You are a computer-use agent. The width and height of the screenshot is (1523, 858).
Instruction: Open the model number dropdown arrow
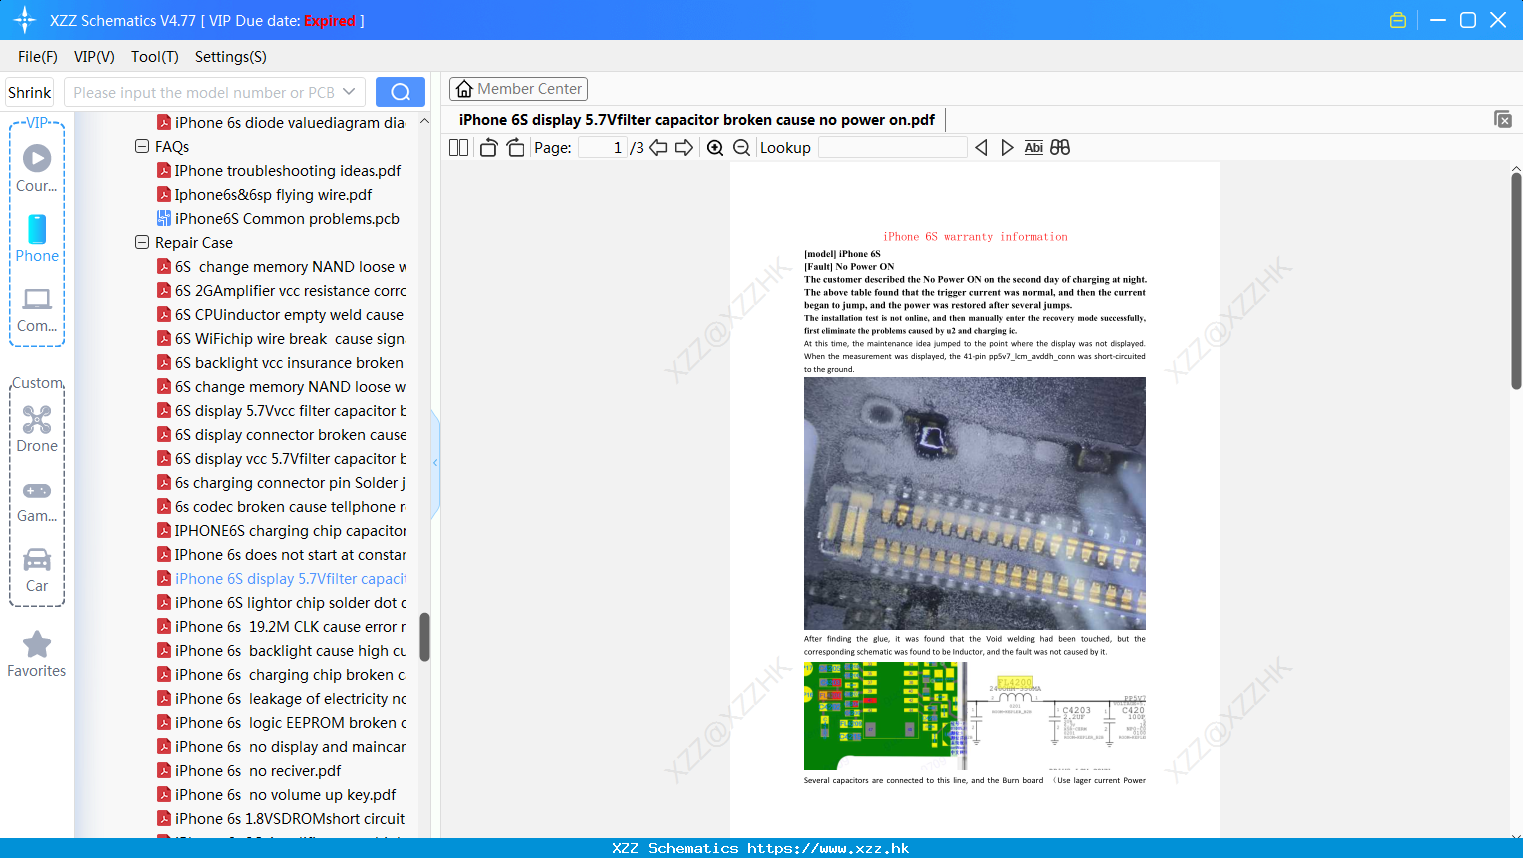pos(349,92)
